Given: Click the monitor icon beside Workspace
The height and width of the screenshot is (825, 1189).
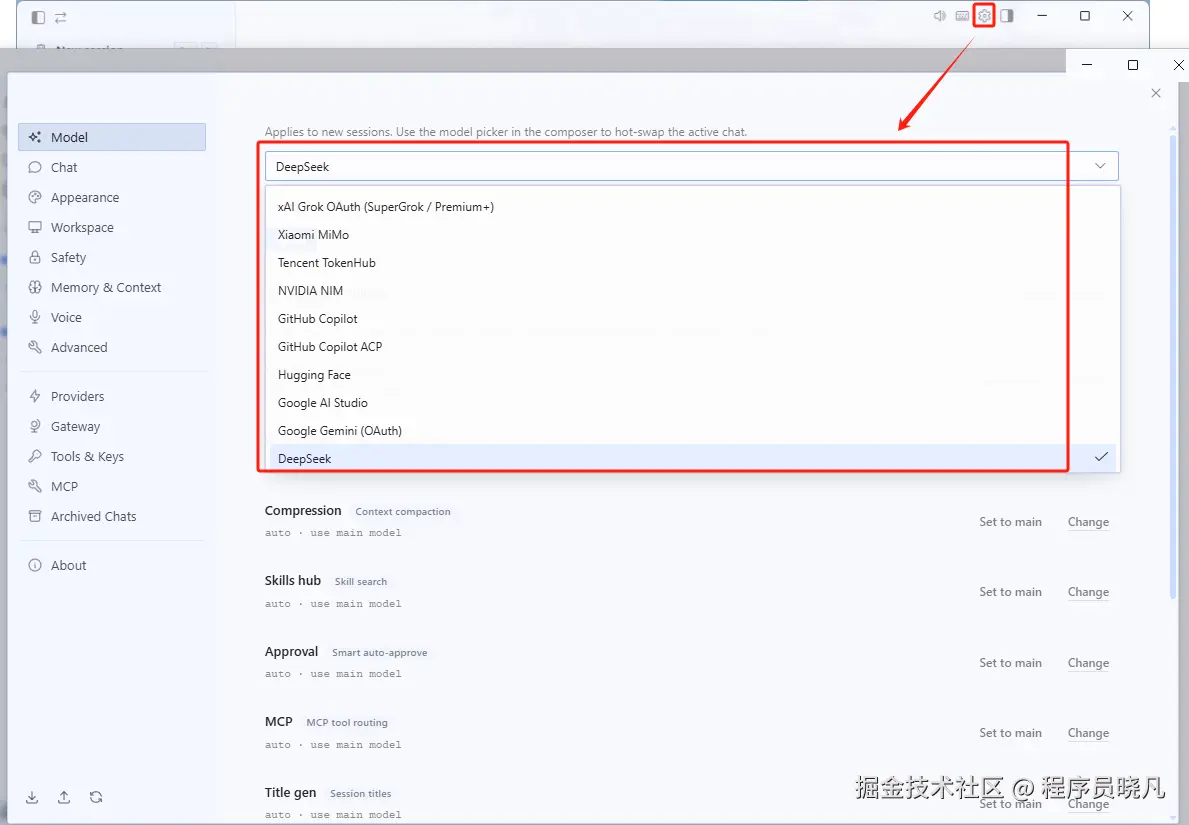Looking at the screenshot, I should 35,227.
